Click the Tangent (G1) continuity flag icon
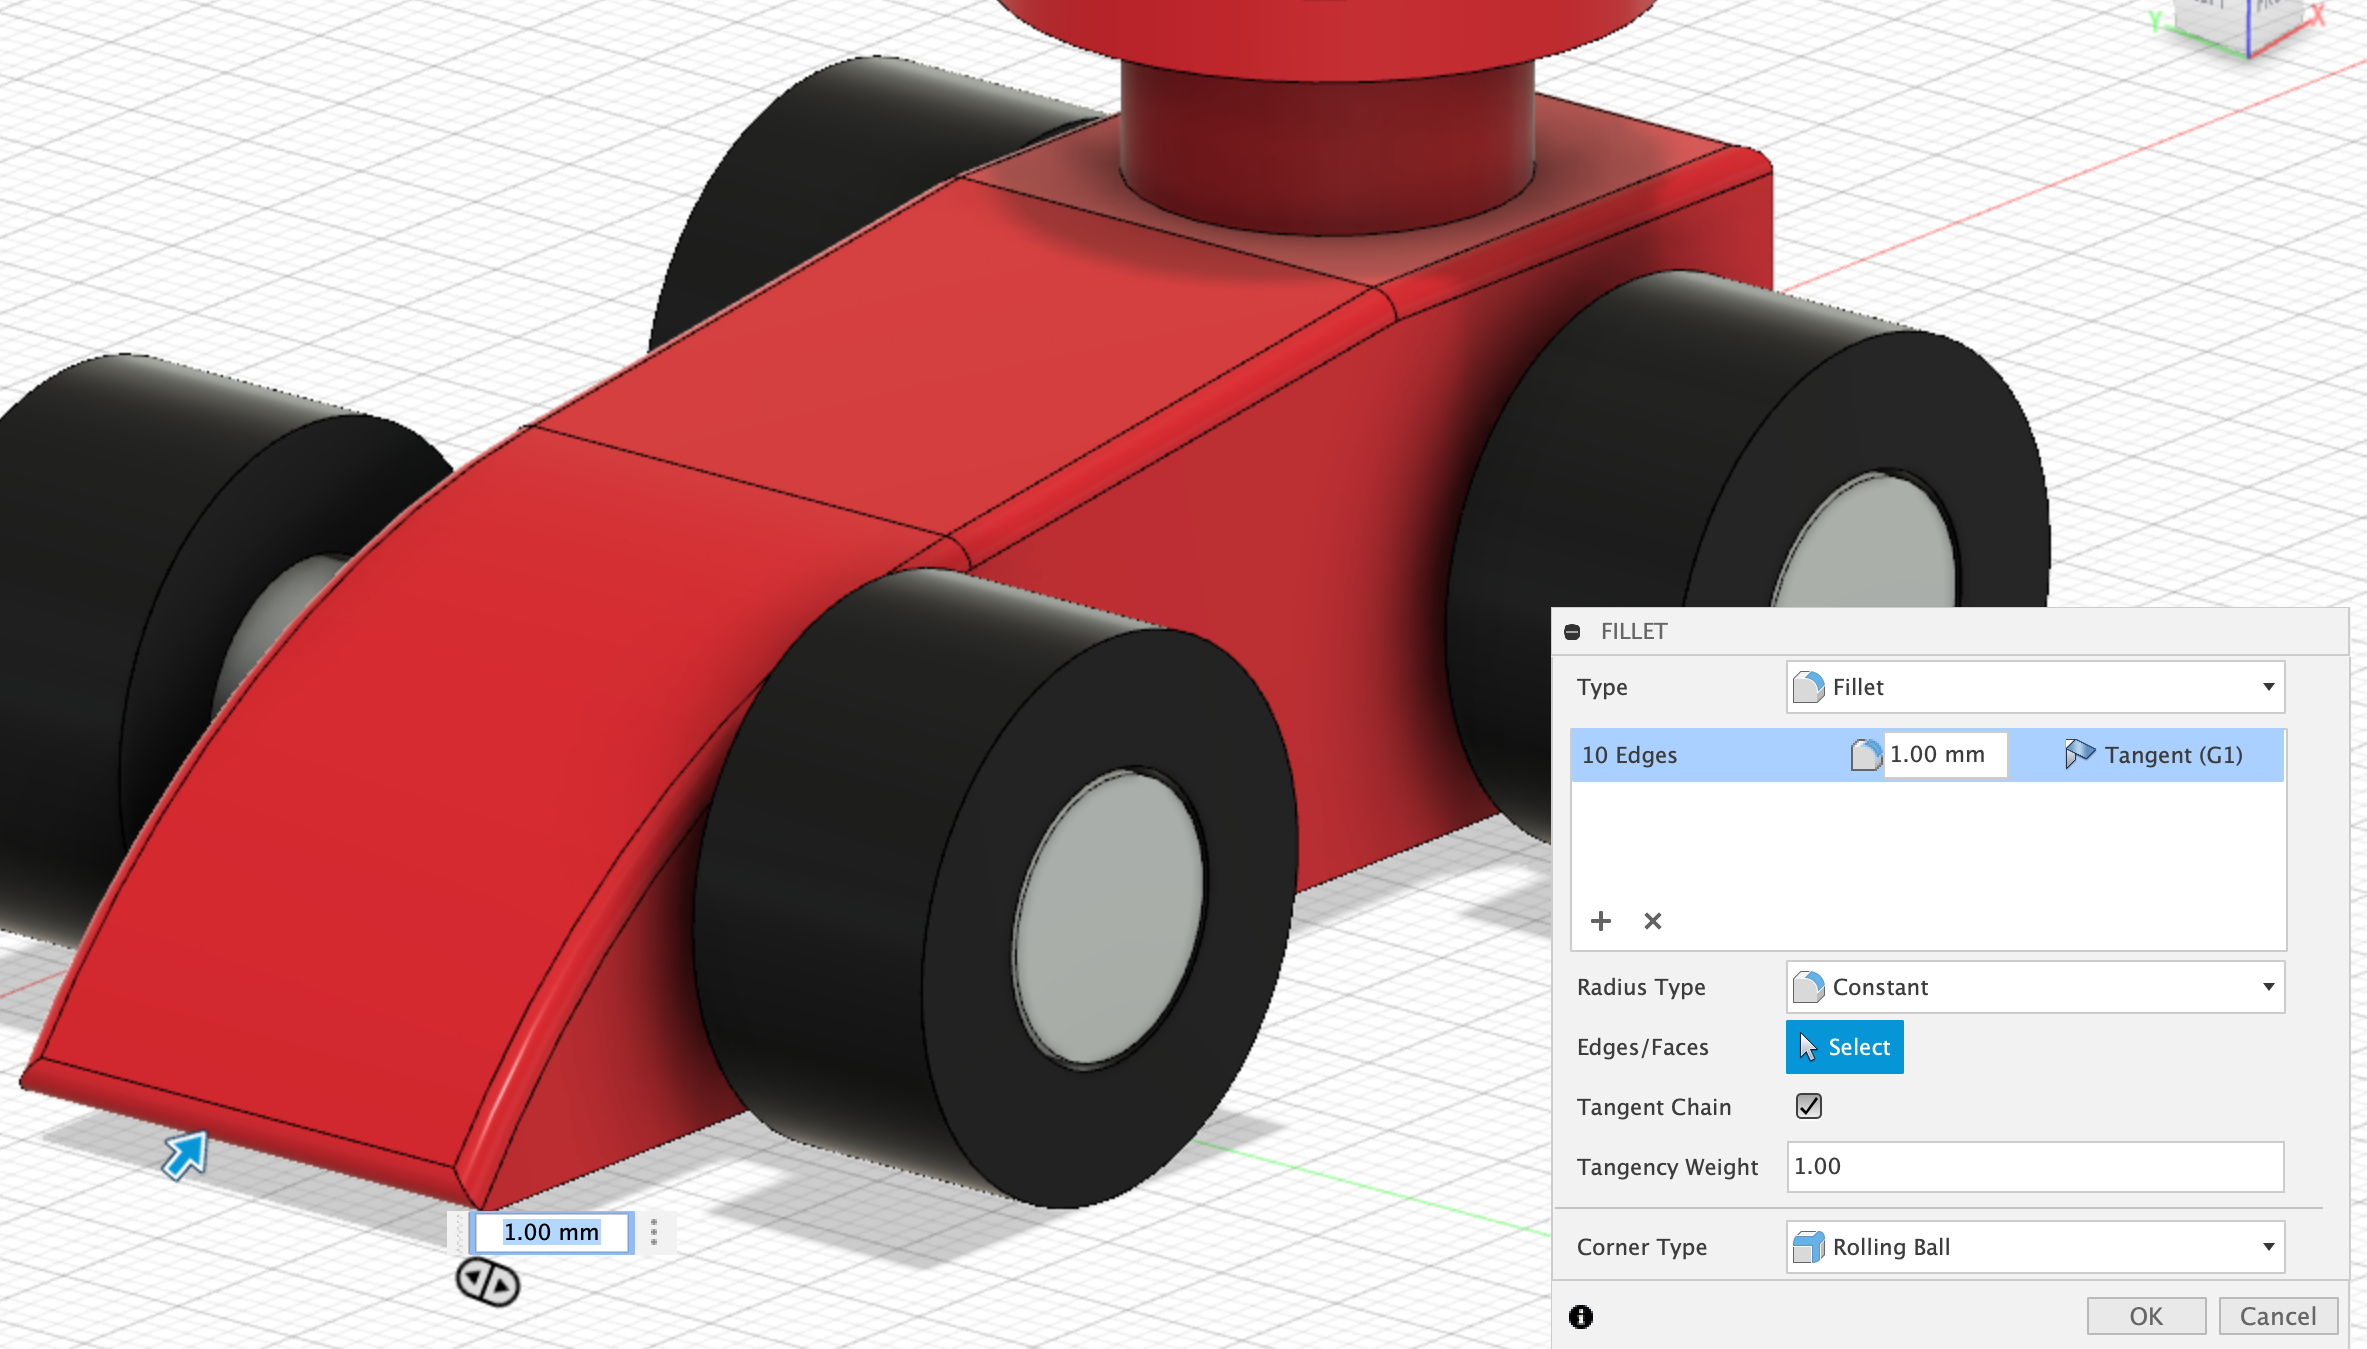Viewport: 2367px width, 1349px height. (x=2079, y=754)
